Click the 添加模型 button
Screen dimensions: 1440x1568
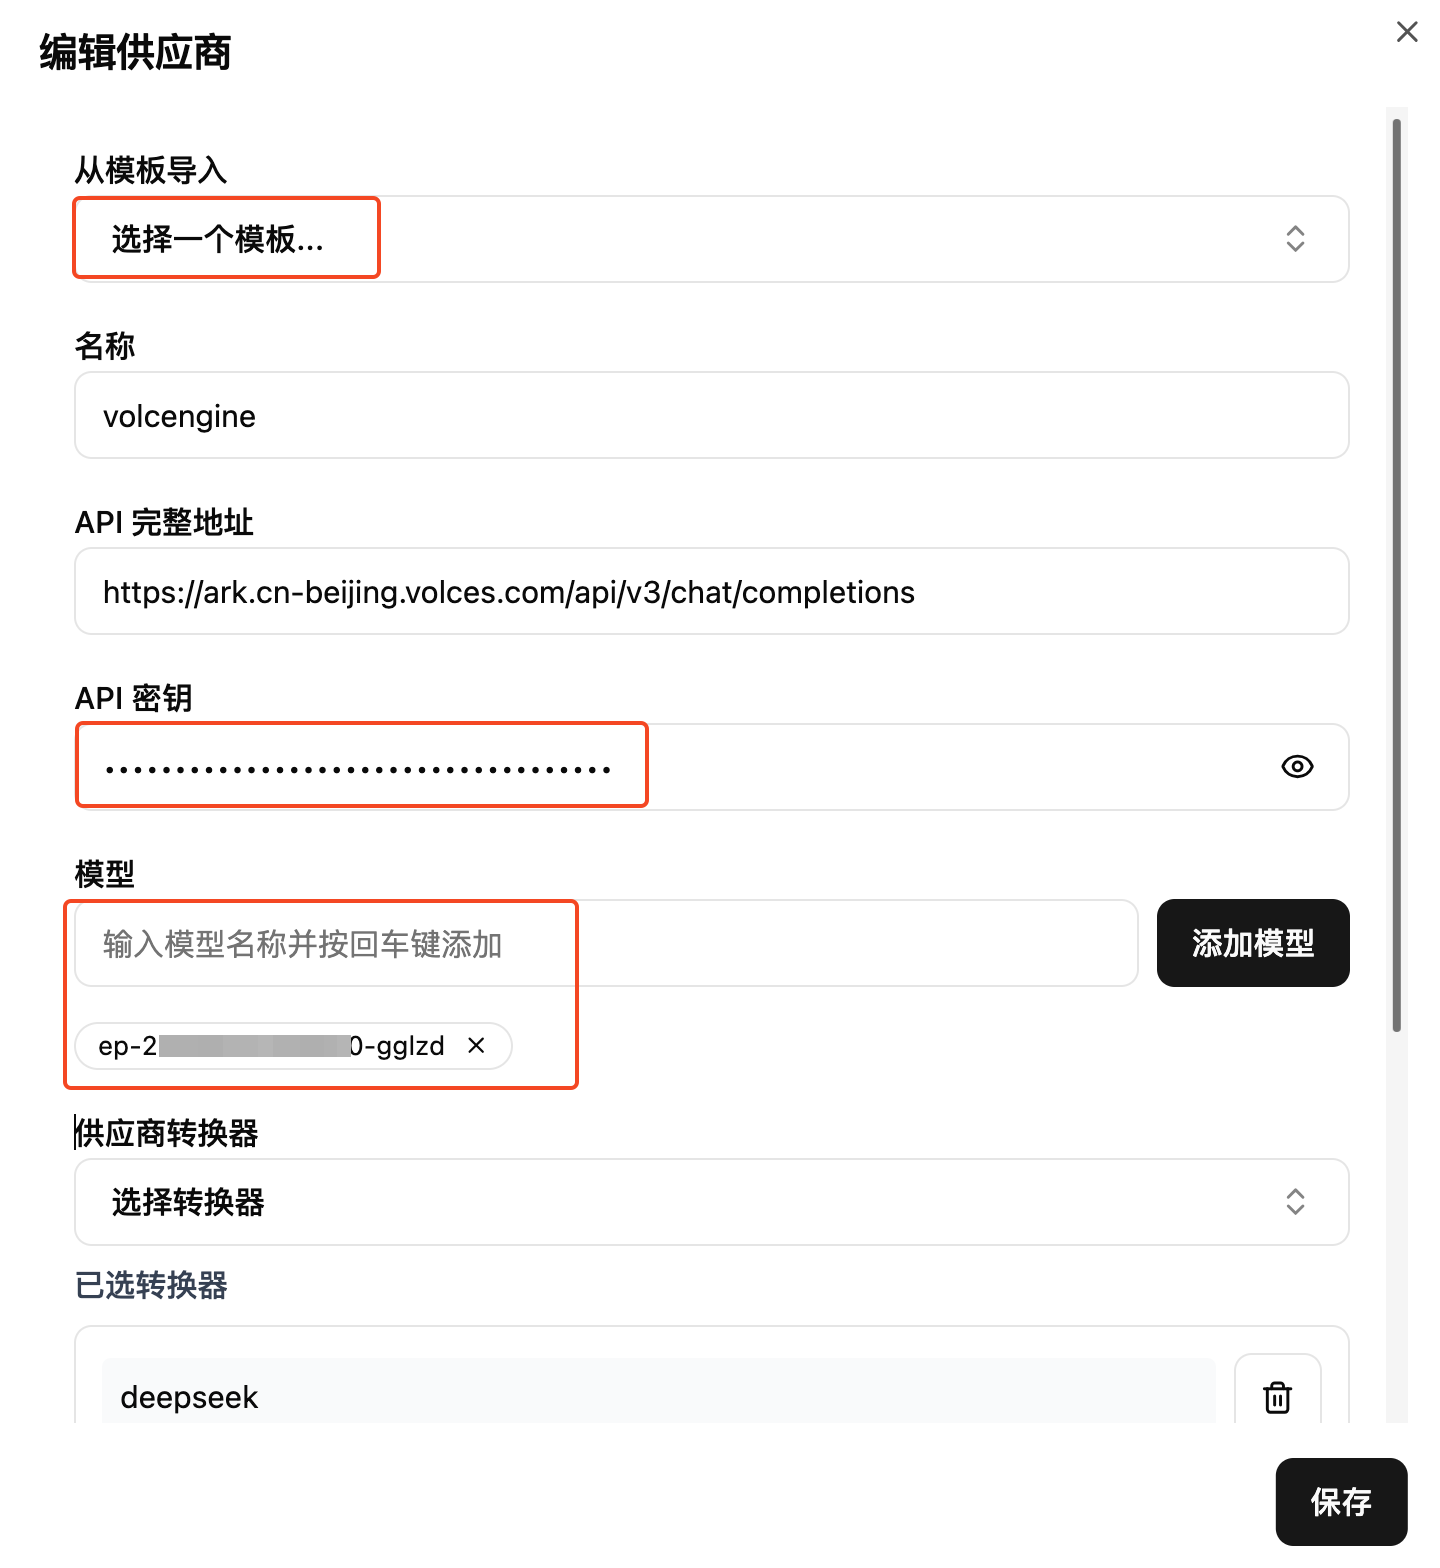click(1253, 943)
